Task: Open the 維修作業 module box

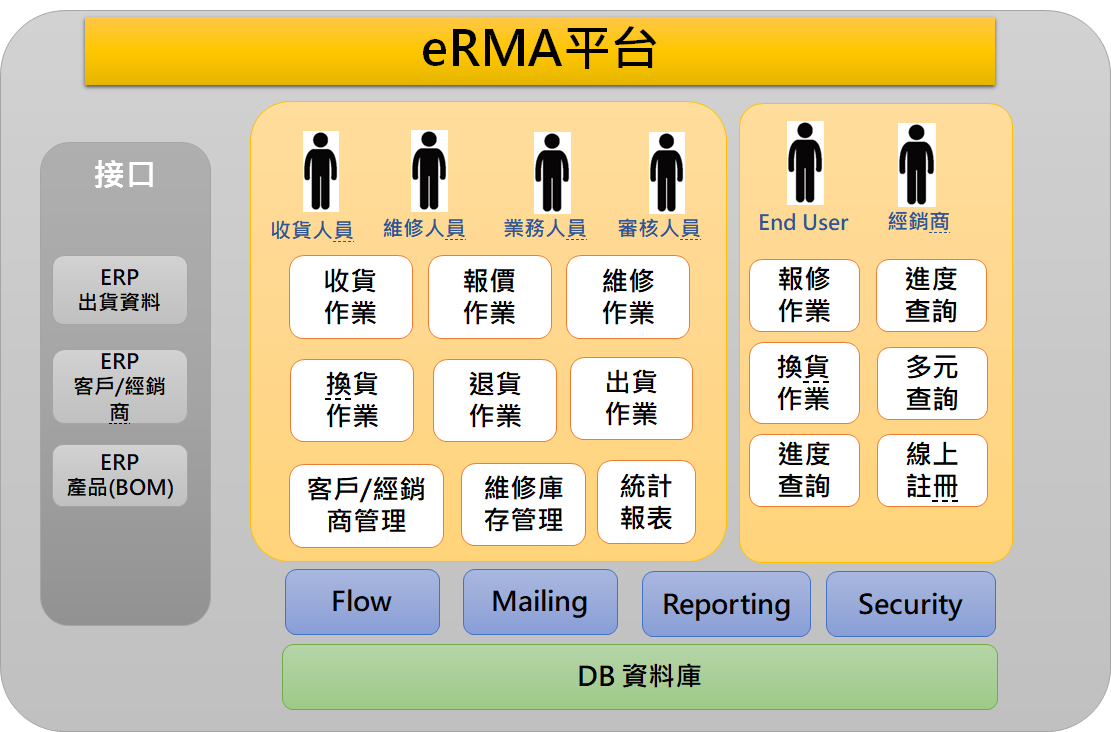Action: (x=628, y=297)
